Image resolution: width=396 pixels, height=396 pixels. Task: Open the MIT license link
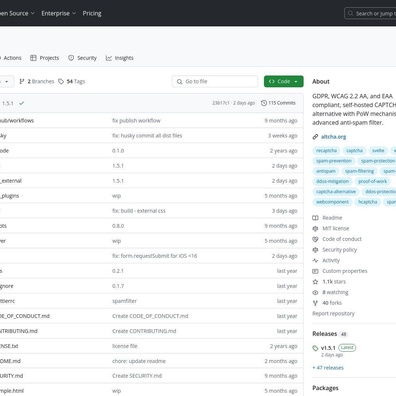(x=336, y=228)
